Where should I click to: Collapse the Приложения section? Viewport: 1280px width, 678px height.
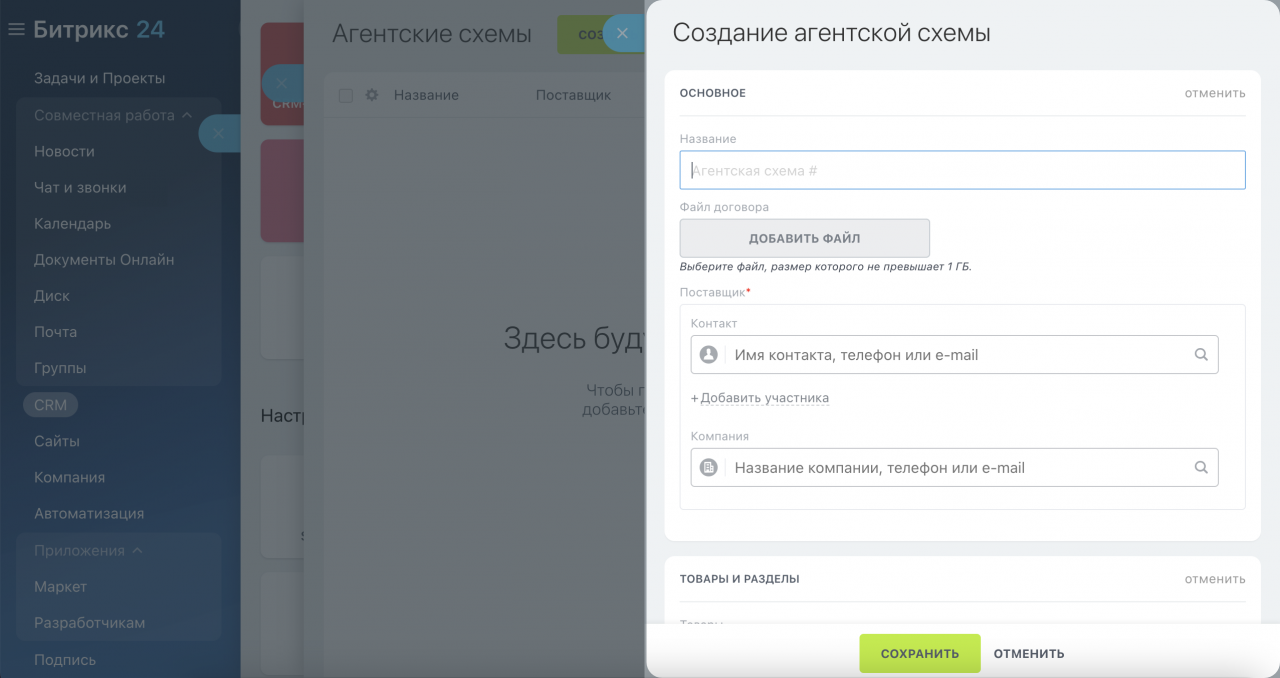(x=137, y=550)
